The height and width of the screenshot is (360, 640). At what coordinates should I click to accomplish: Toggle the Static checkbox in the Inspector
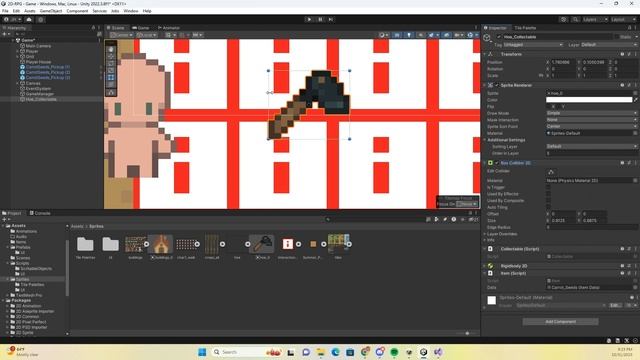616,37
